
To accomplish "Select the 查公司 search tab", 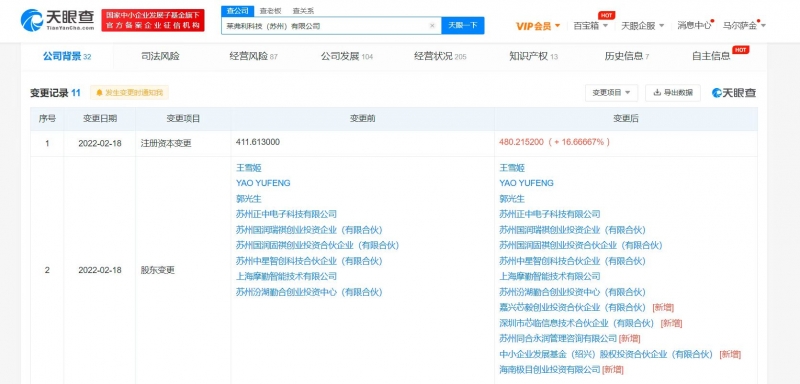I will (x=237, y=11).
